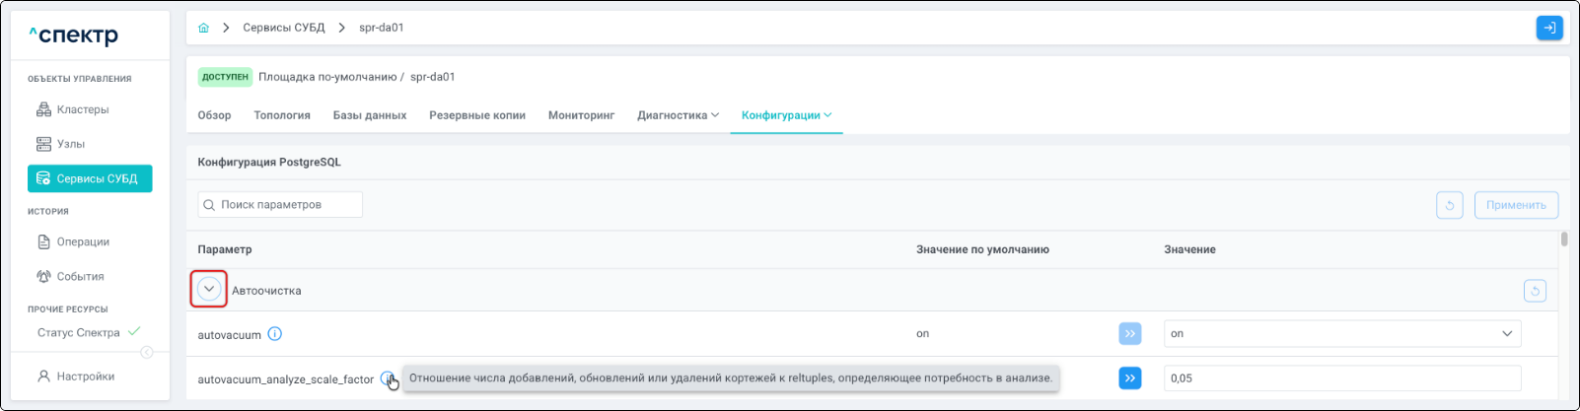
Task: Expand the Диагностика tab menu
Action: [x=678, y=116]
